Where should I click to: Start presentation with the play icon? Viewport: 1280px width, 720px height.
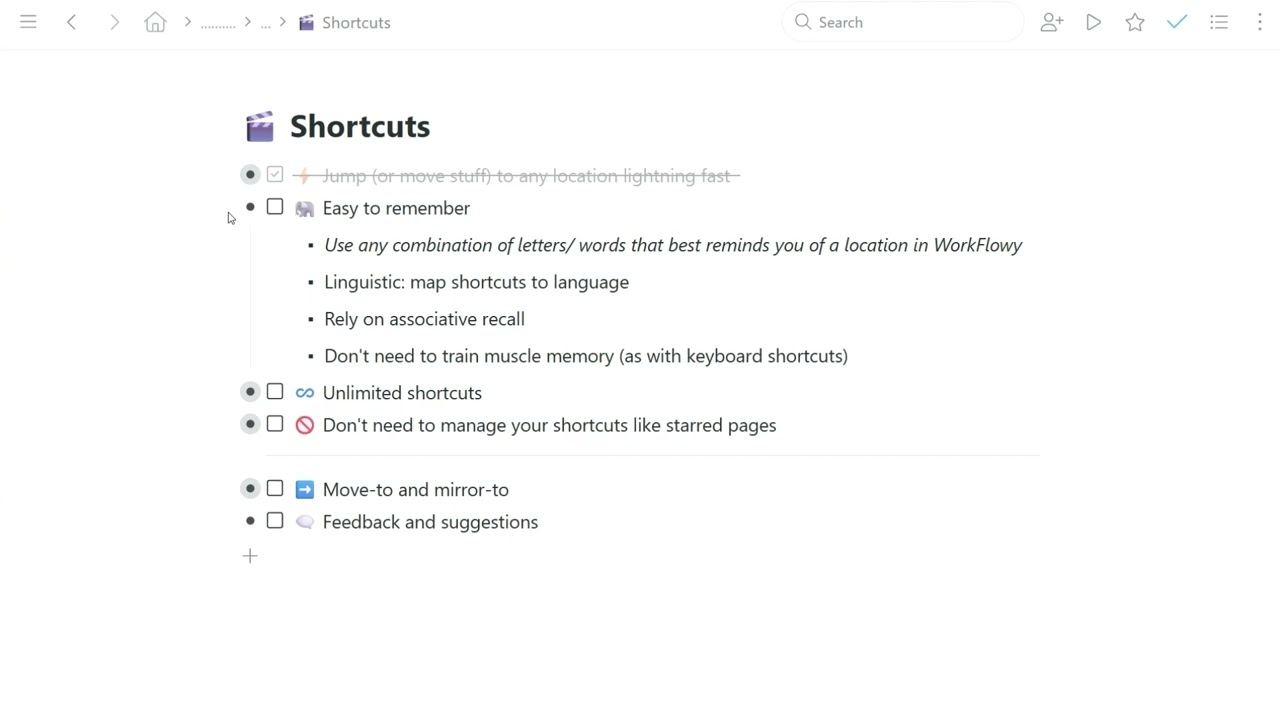pos(1093,22)
